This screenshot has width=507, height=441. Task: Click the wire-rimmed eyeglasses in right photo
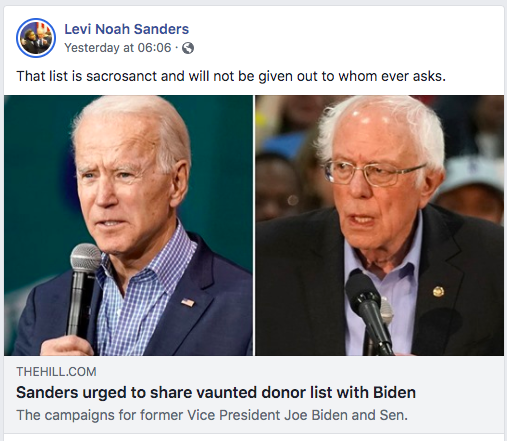pyautogui.click(x=372, y=172)
